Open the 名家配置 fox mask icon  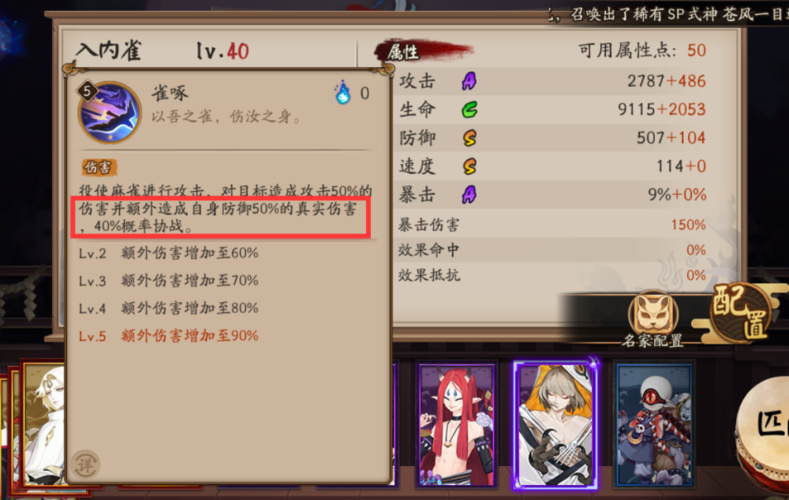tap(653, 314)
